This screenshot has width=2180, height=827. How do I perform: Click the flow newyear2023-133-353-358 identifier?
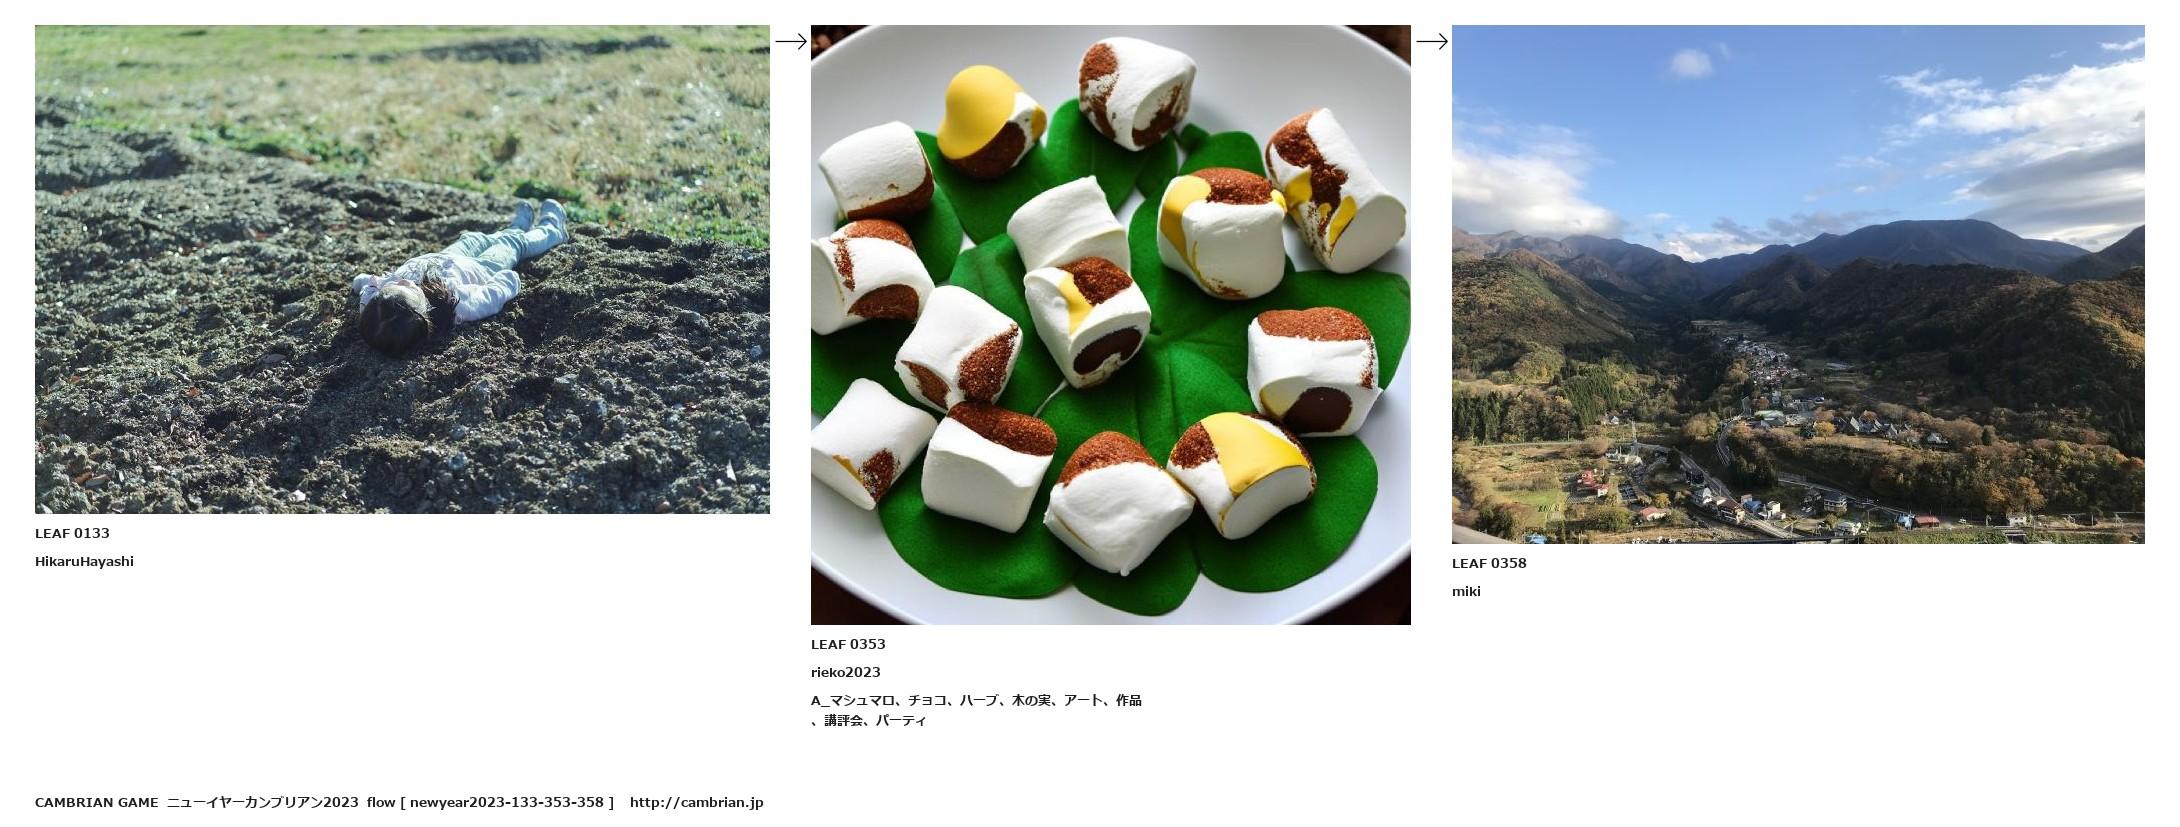click(490, 802)
